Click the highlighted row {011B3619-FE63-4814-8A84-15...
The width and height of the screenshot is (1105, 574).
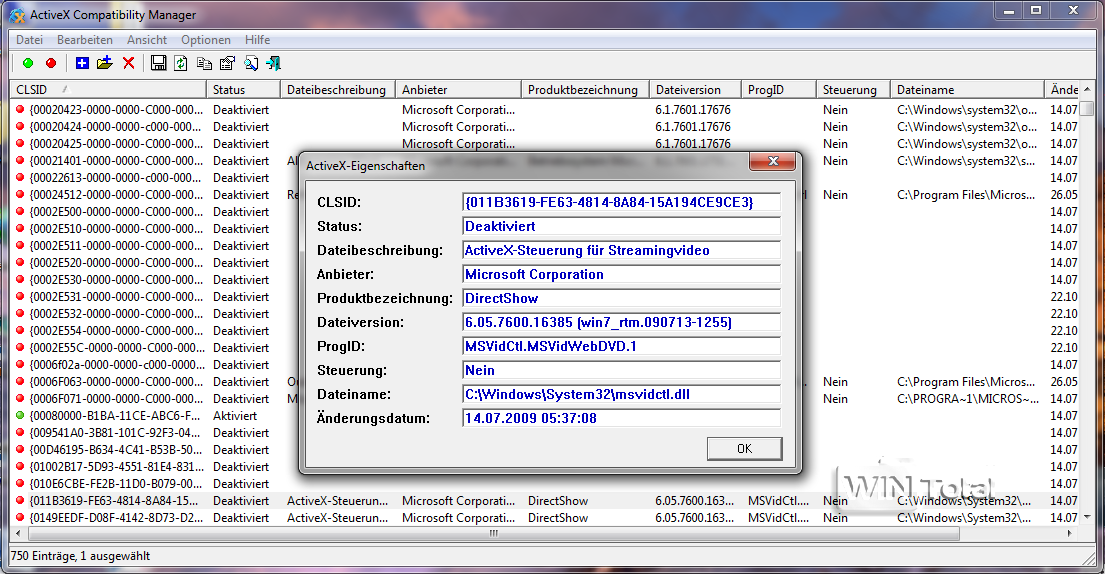coord(544,501)
